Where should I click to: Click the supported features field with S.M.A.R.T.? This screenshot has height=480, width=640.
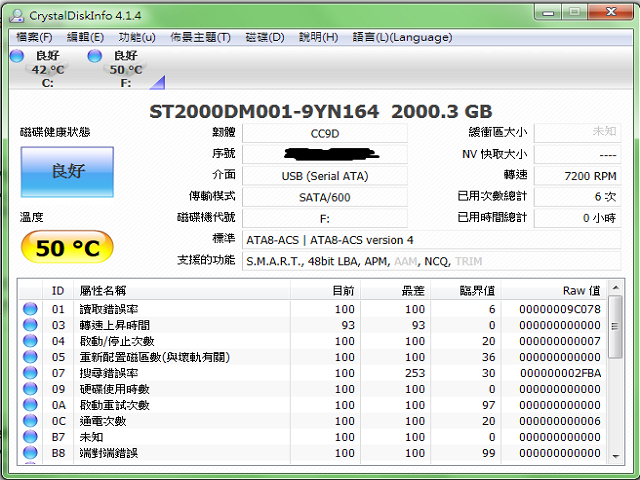432,261
